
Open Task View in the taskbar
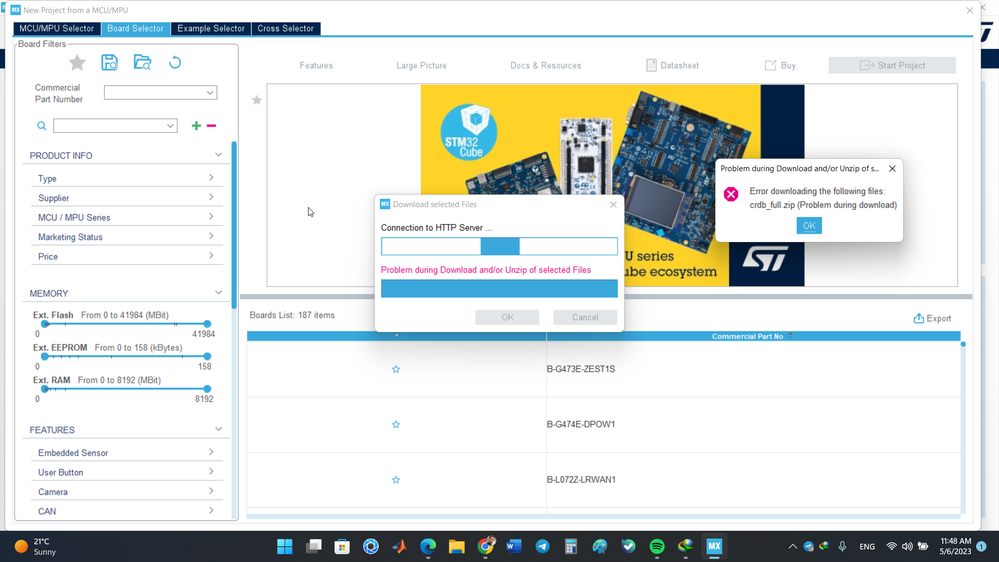pyautogui.click(x=313, y=546)
